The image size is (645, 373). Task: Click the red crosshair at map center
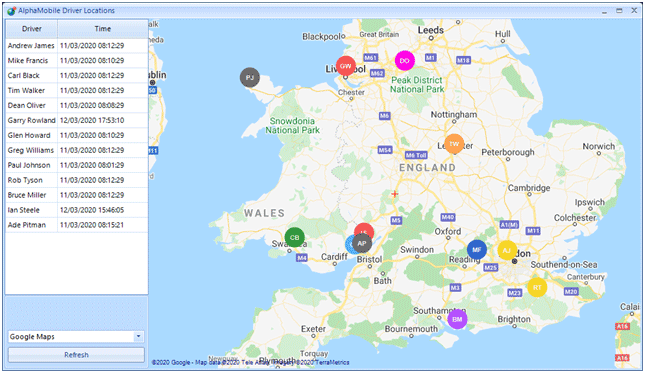click(x=394, y=194)
